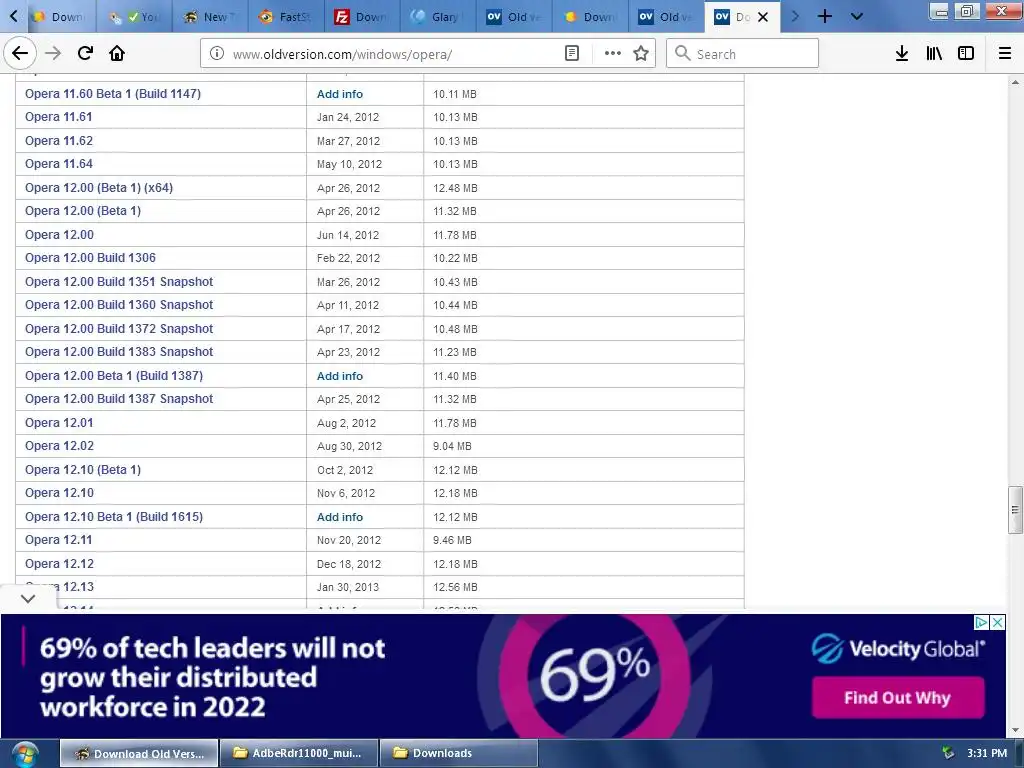Open the Opera 12.12 download link
Image resolution: width=1024 pixels, height=768 pixels.
pyautogui.click(x=59, y=564)
